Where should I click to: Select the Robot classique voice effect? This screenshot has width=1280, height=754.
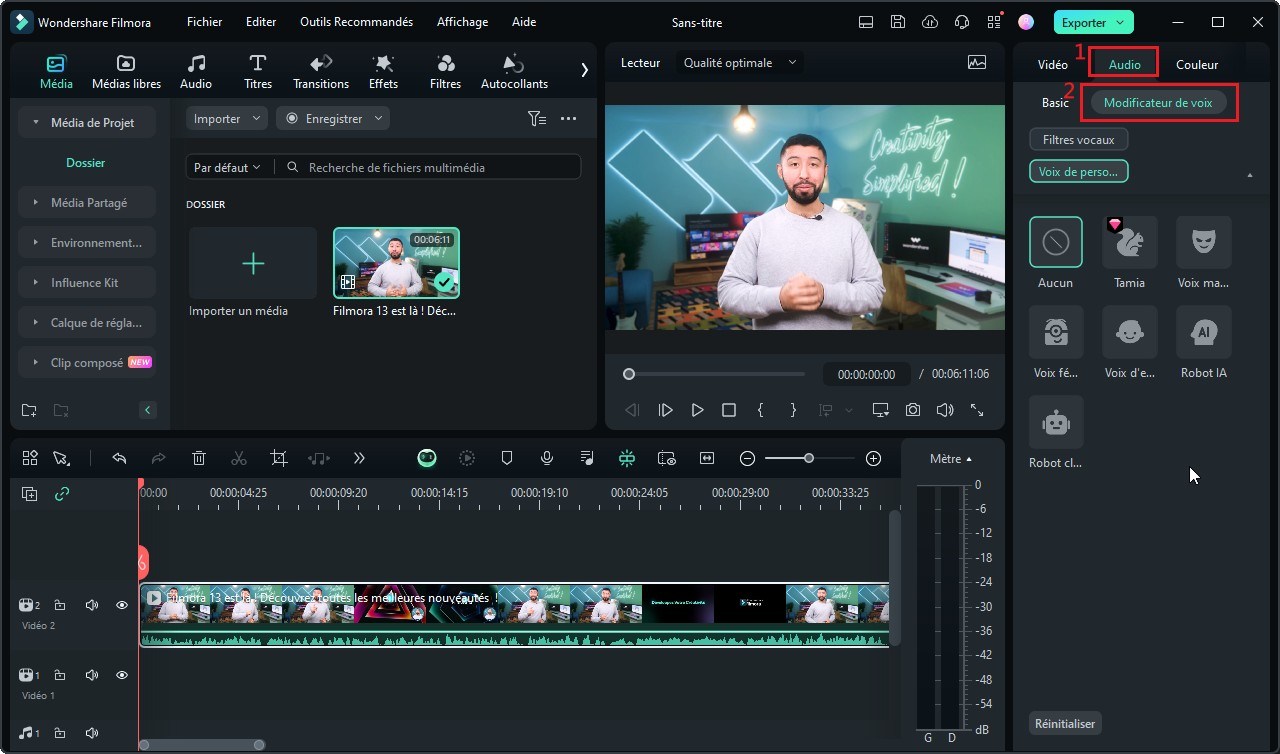click(1056, 422)
